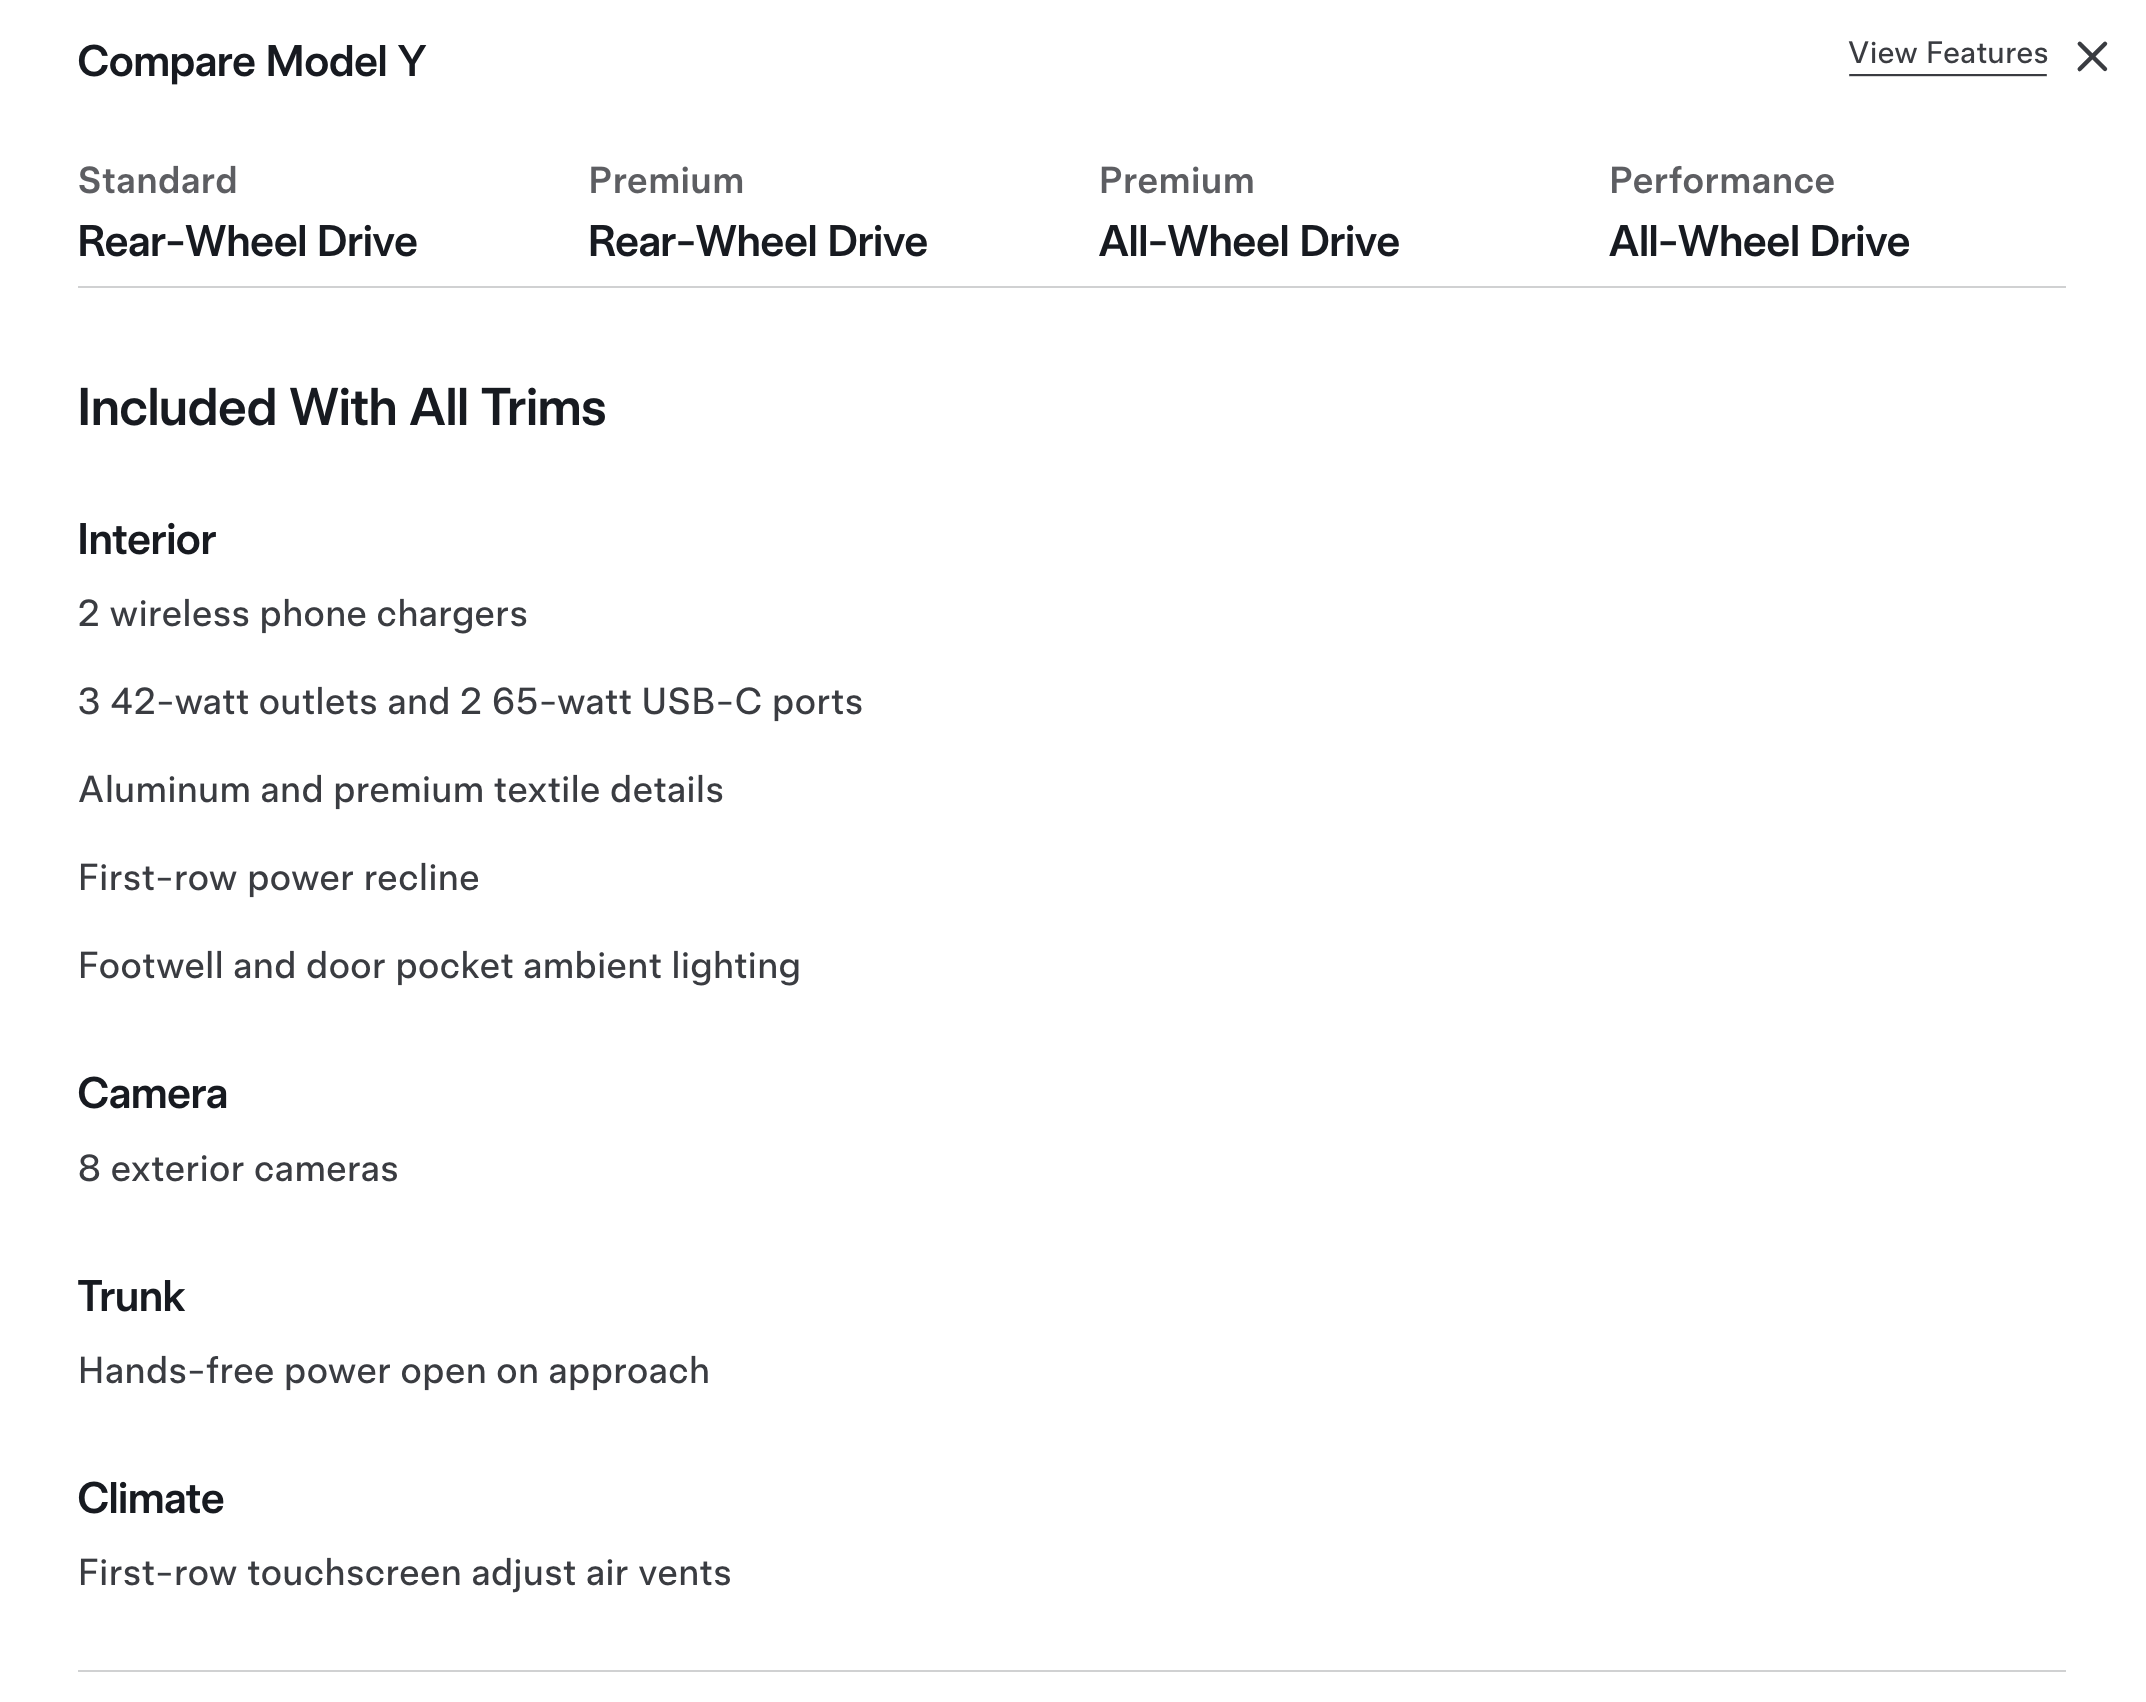Screen dimensions: 2146x1702
Task: Click Hands-free power open on approach
Action: point(393,1371)
